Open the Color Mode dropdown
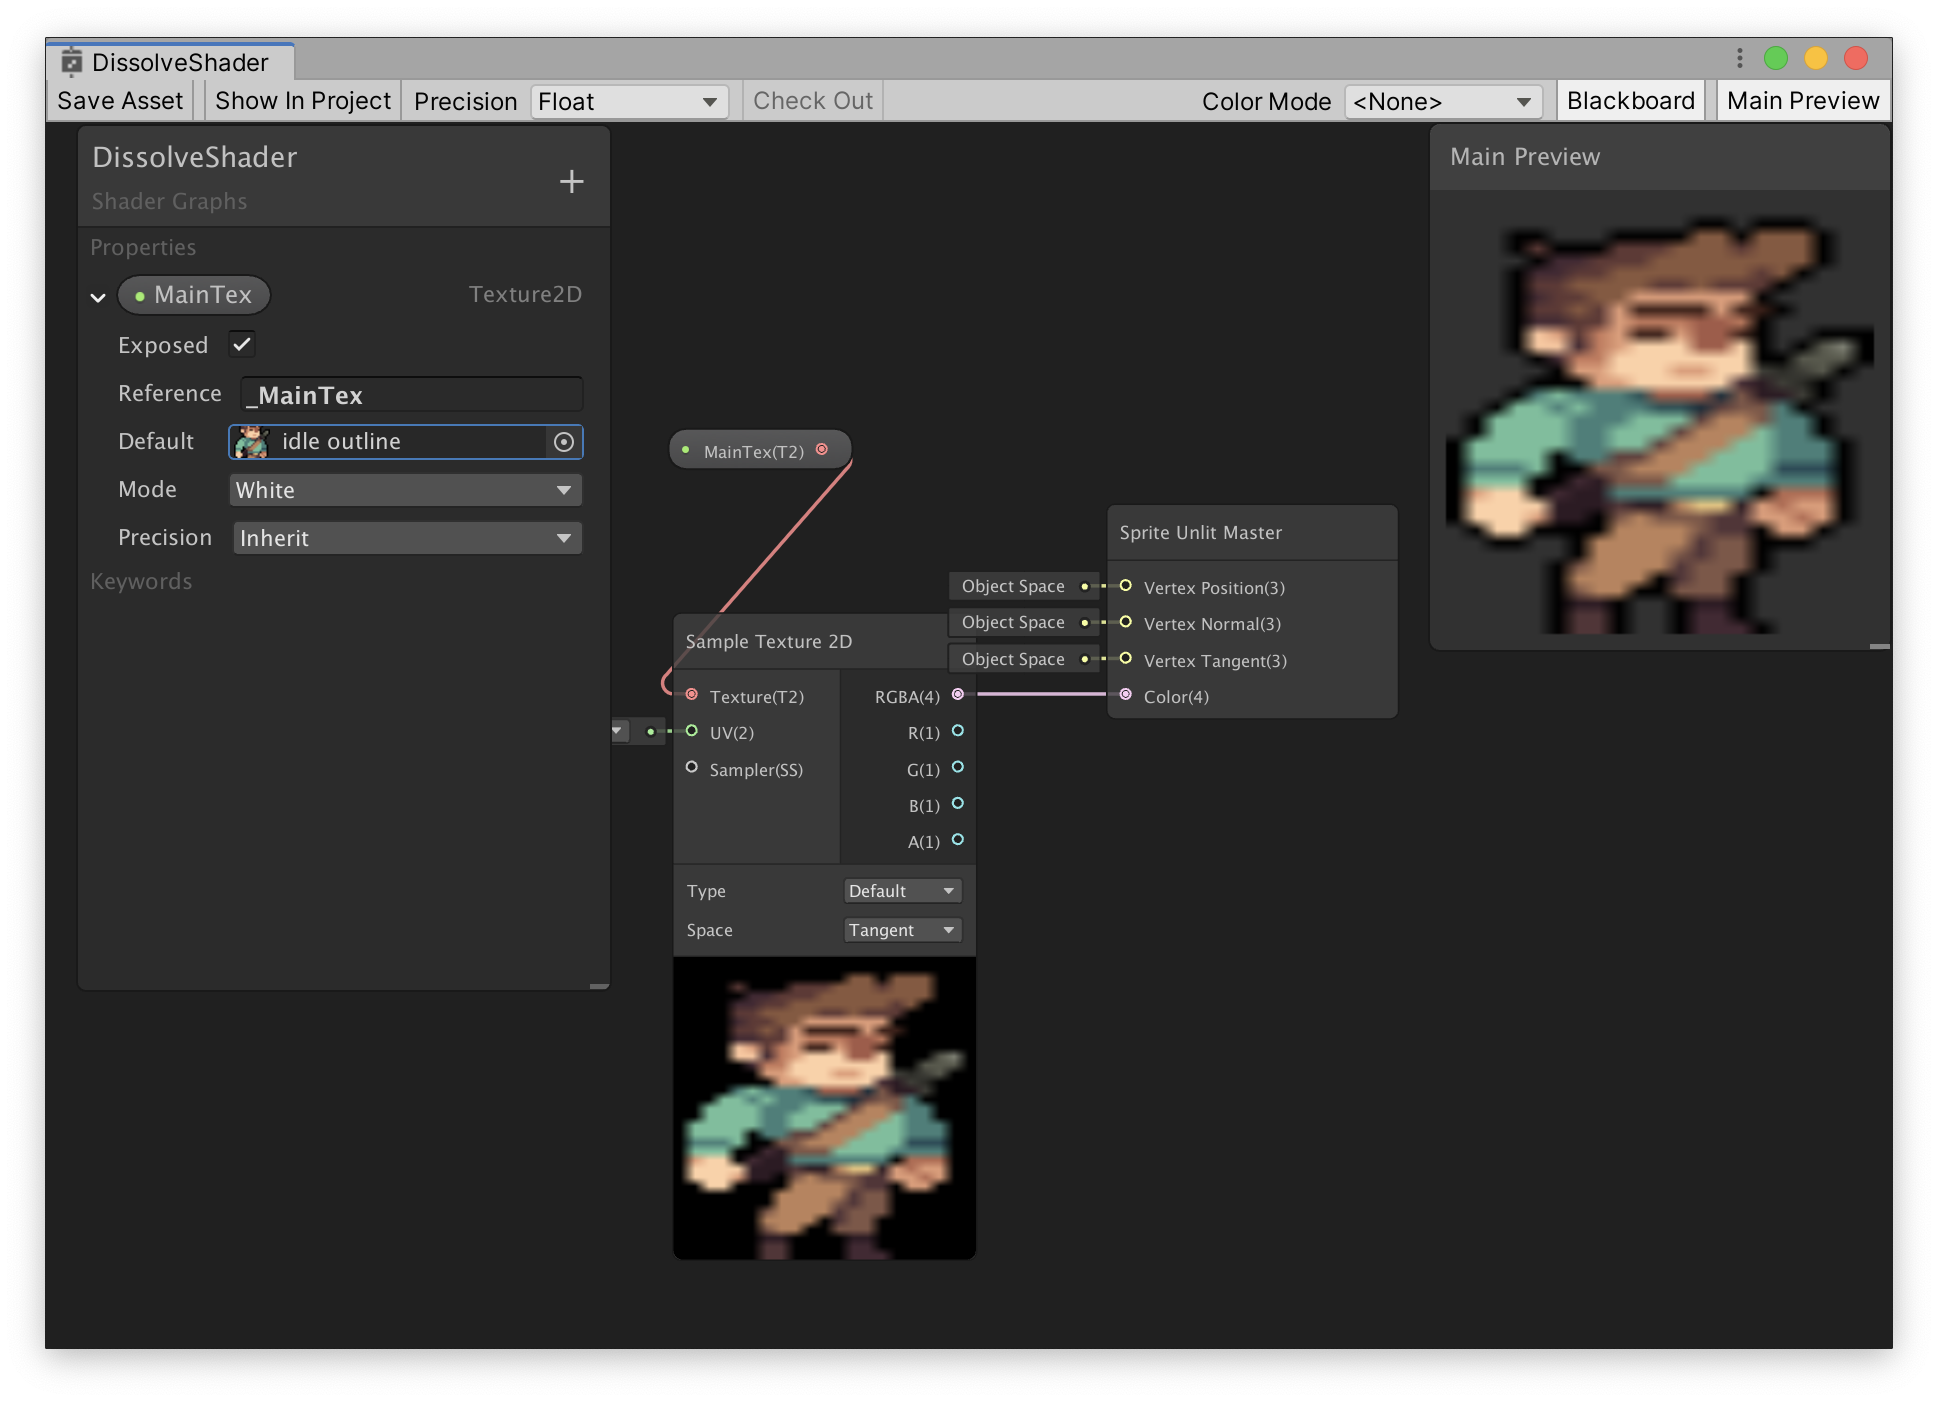1938x1402 pixels. (1442, 102)
